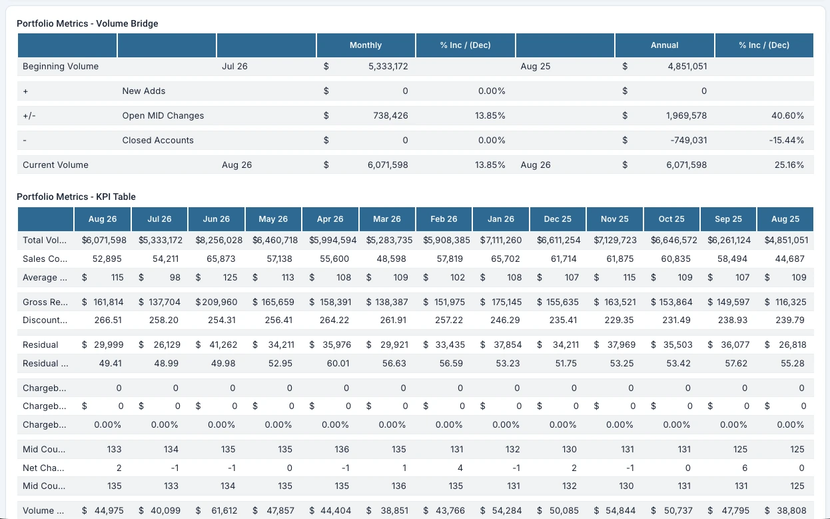
Task: Click the Aug 26 discount value 266.51
Action: [108, 320]
